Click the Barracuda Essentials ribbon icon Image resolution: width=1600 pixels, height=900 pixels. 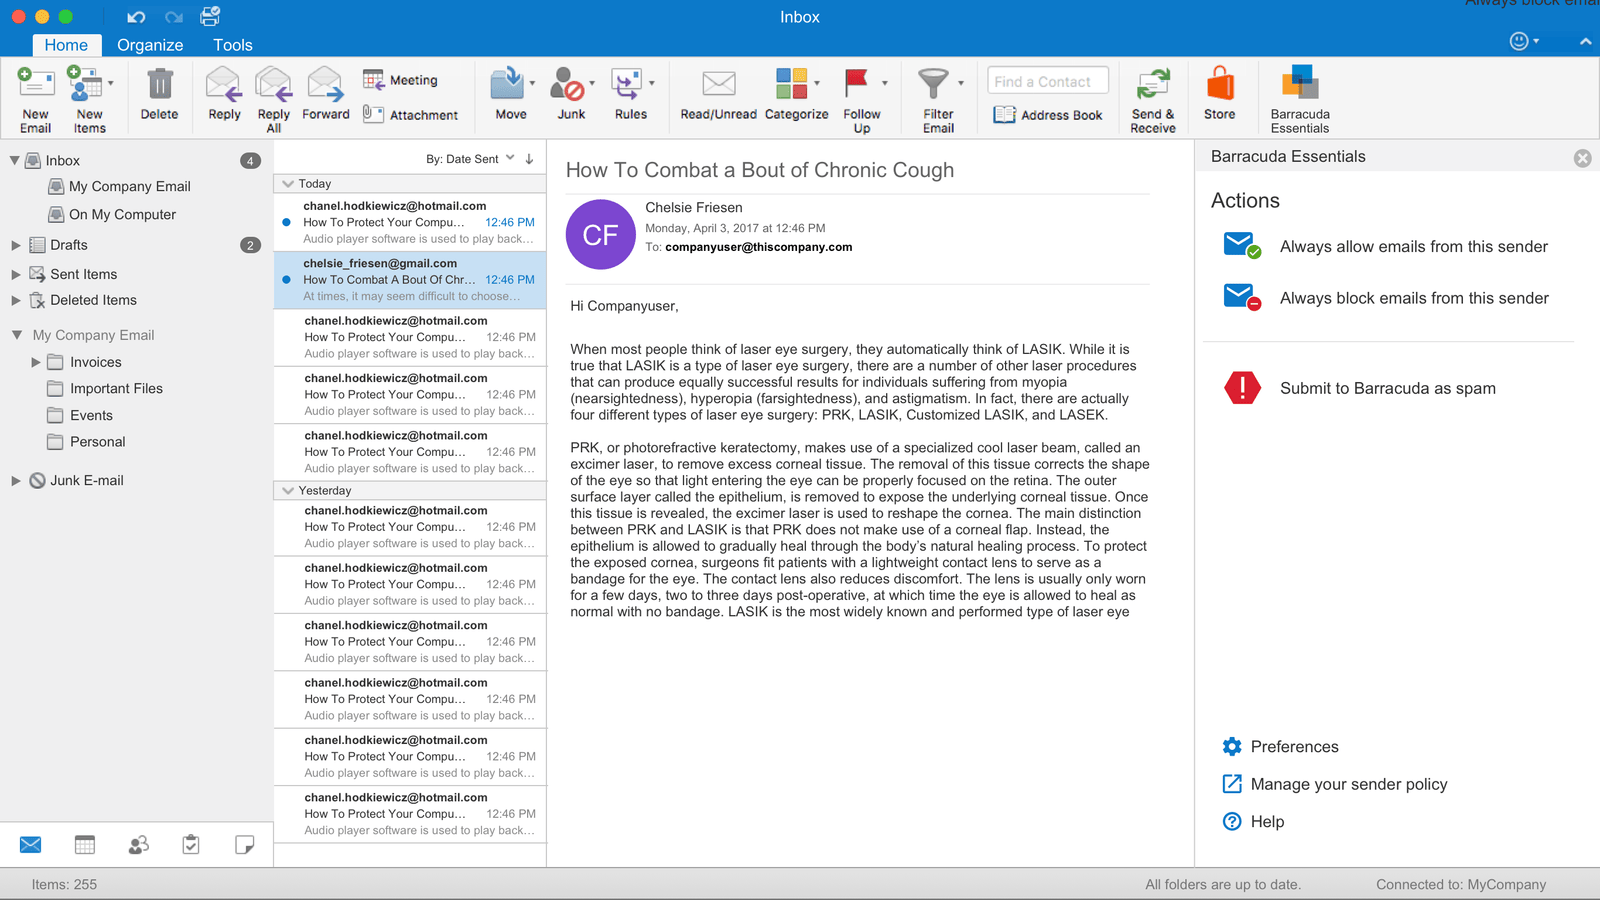click(x=1299, y=85)
